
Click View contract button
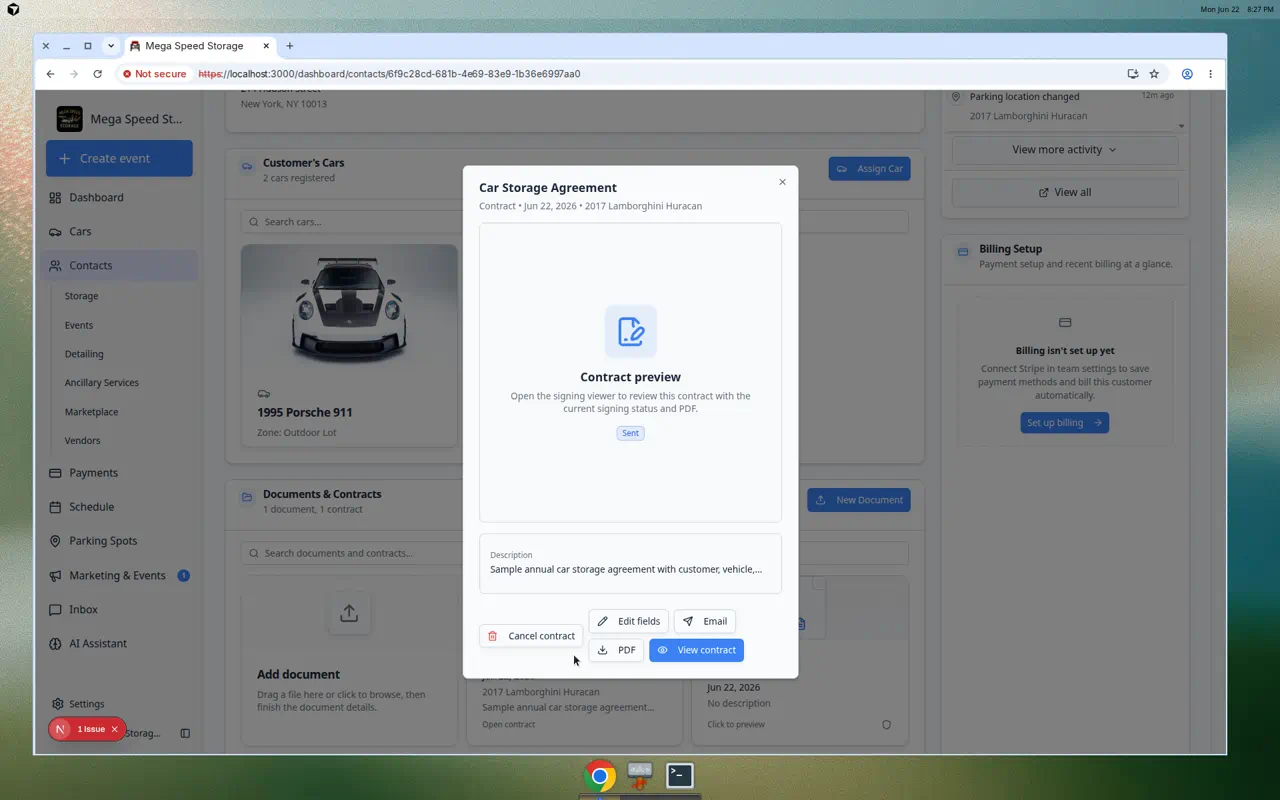pyautogui.click(x=696, y=650)
